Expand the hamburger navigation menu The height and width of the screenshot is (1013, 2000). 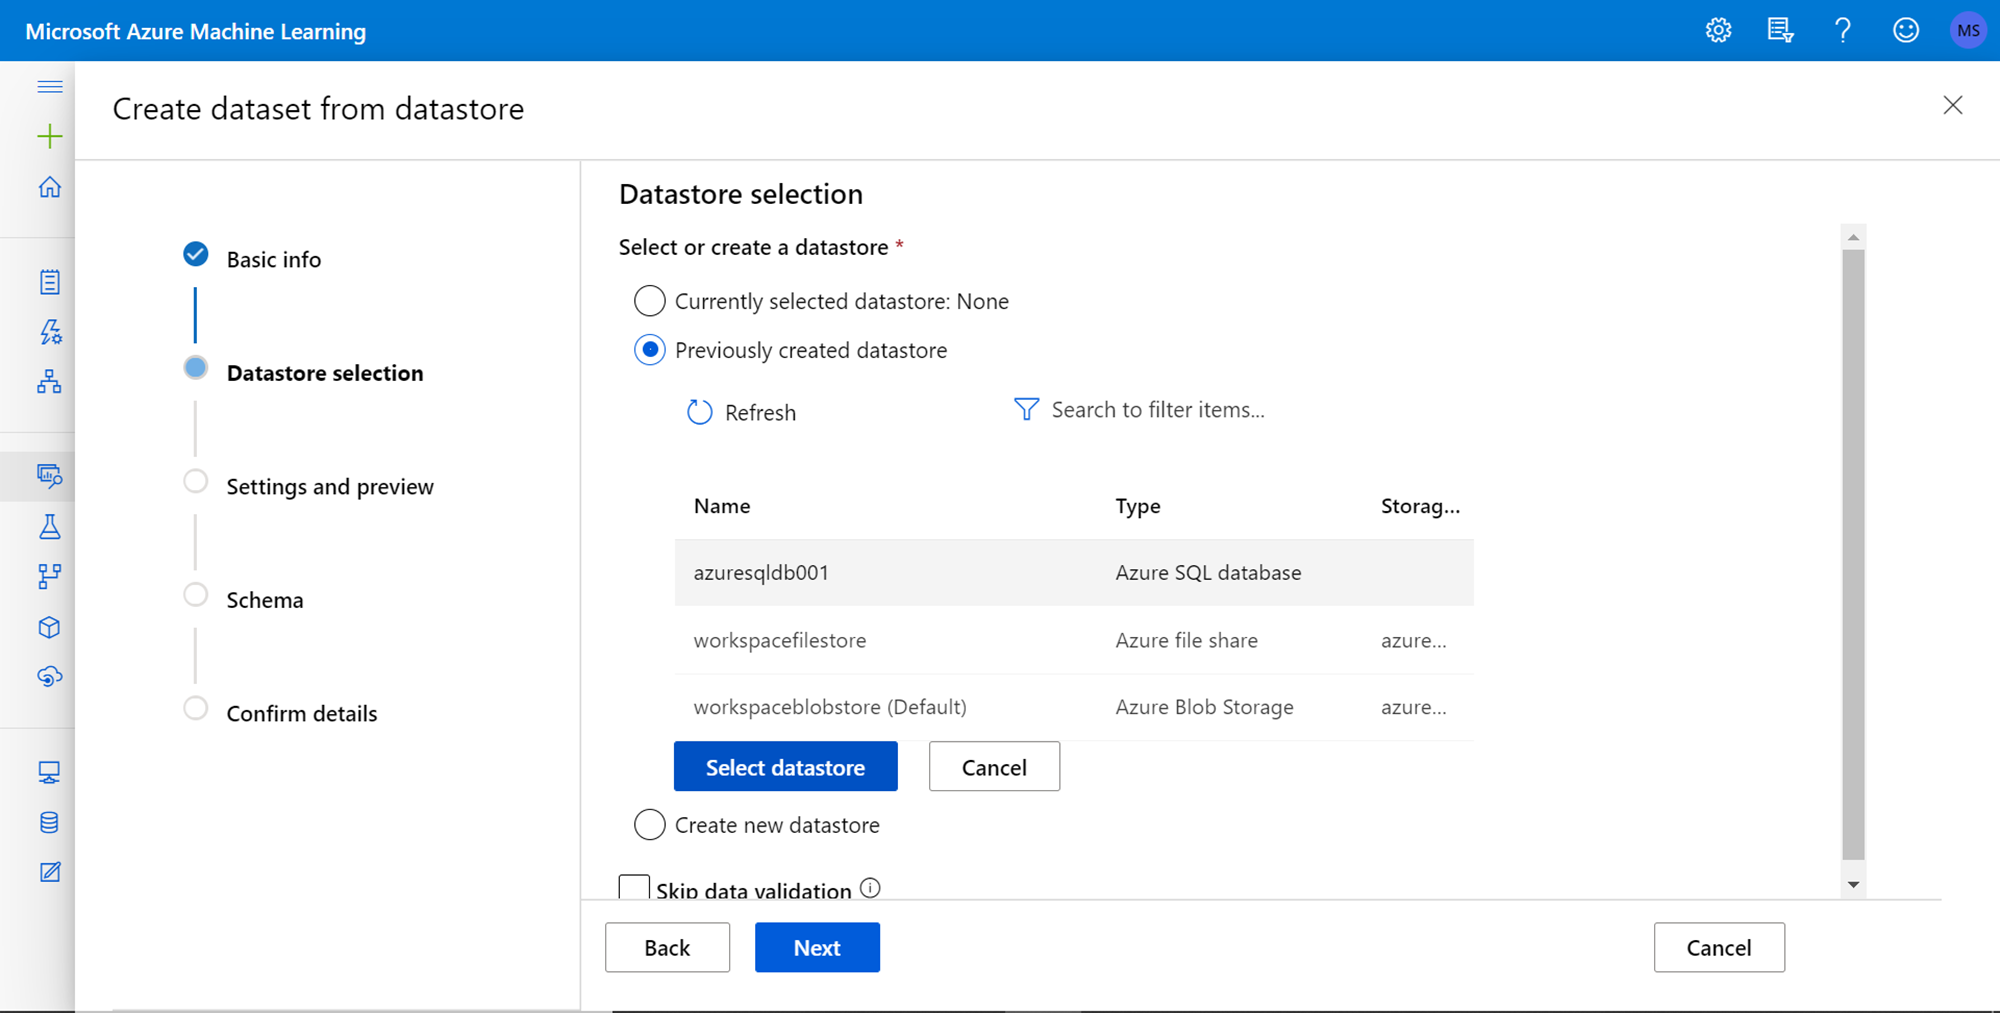tap(49, 87)
